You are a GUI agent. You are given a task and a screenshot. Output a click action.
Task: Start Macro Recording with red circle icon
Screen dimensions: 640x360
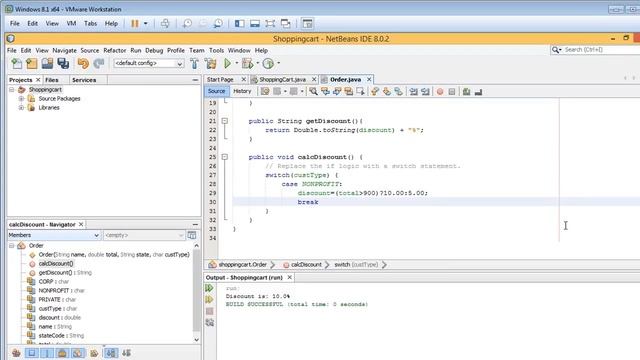coord(440,91)
